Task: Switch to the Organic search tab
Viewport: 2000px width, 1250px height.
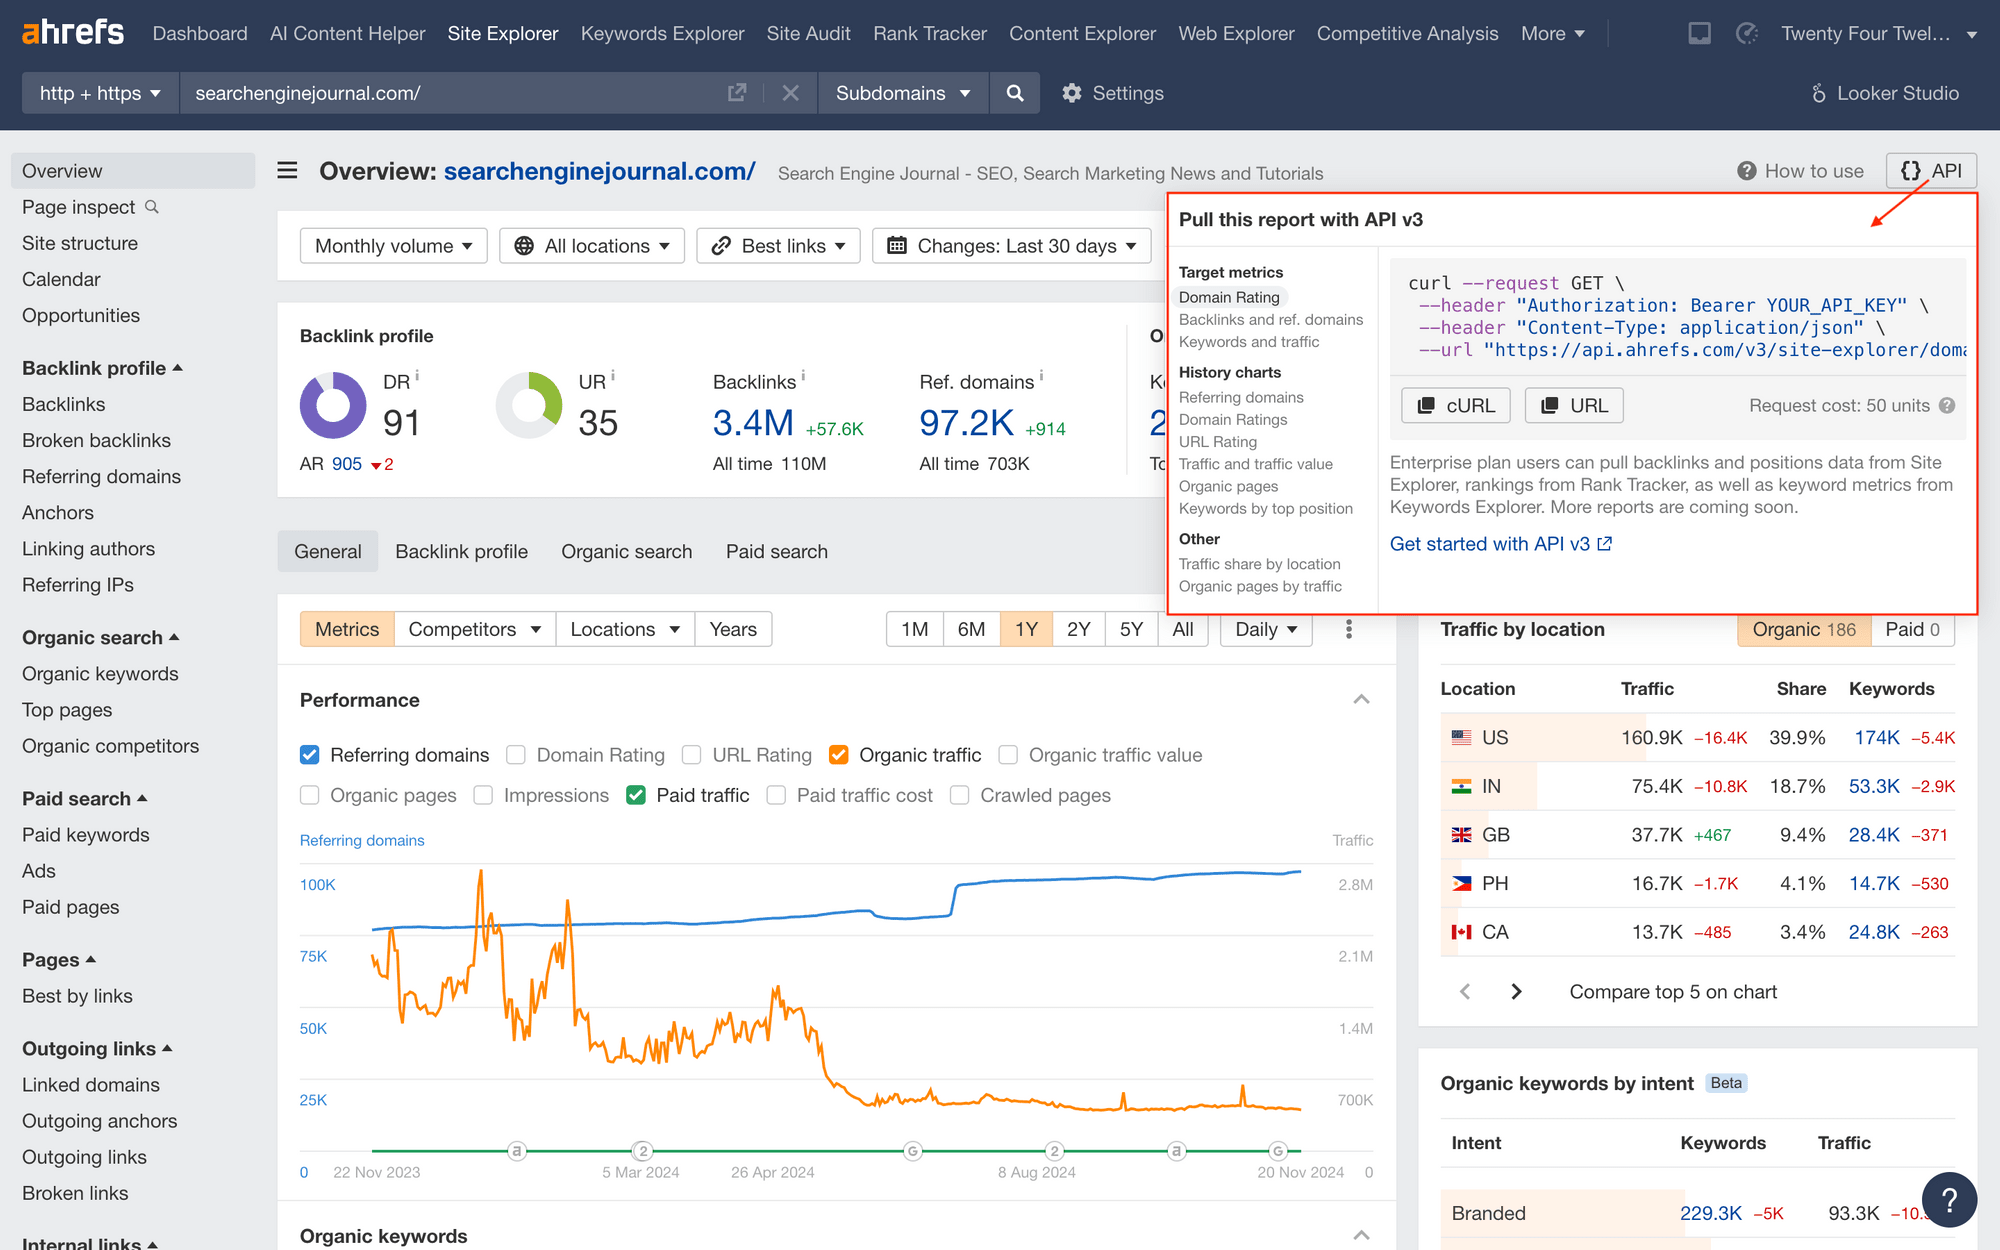Action: tap(627, 552)
